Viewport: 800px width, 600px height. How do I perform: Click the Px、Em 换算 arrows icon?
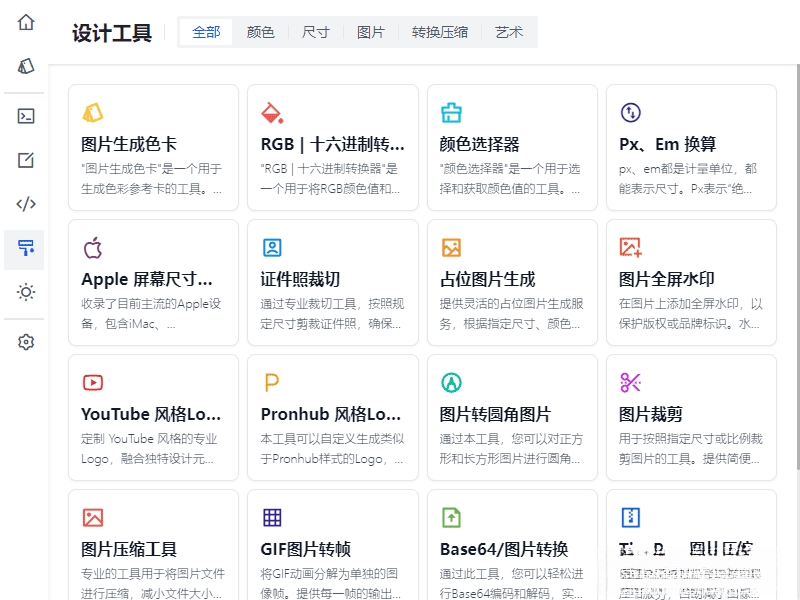631,113
